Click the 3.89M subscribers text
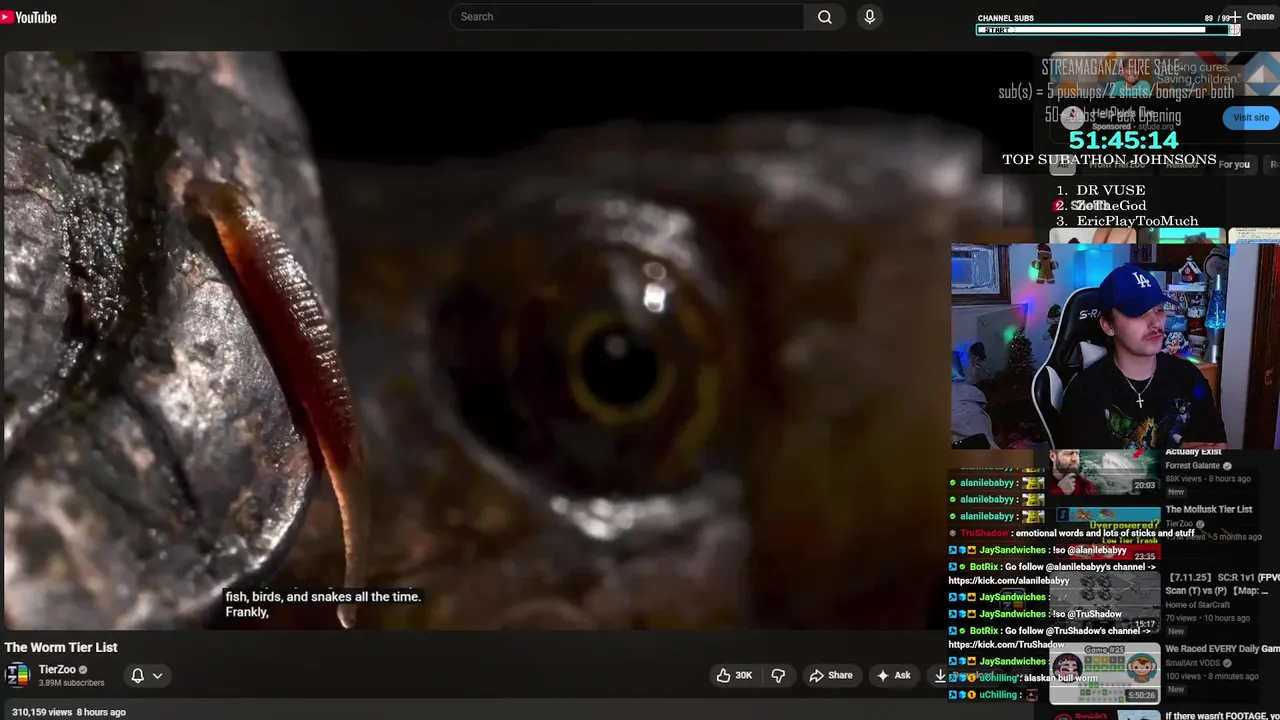 point(71,683)
